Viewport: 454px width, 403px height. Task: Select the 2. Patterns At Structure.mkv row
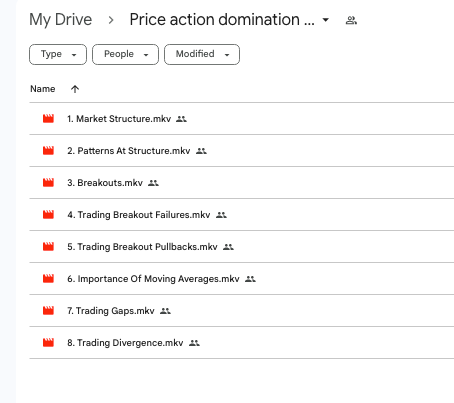coord(242,151)
